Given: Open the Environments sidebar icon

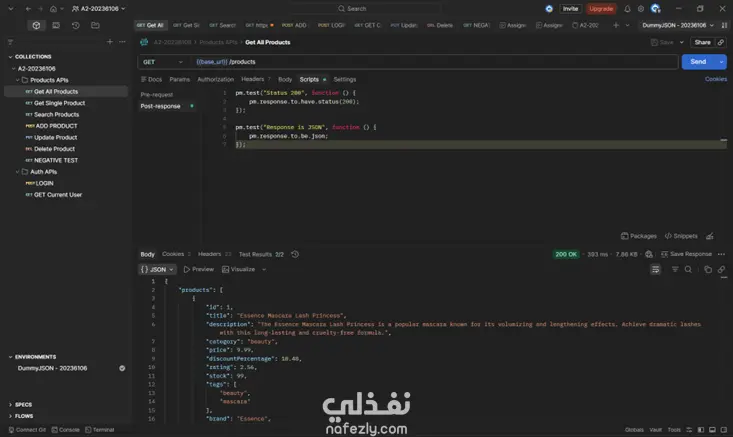Looking at the screenshot, I should (56, 25).
